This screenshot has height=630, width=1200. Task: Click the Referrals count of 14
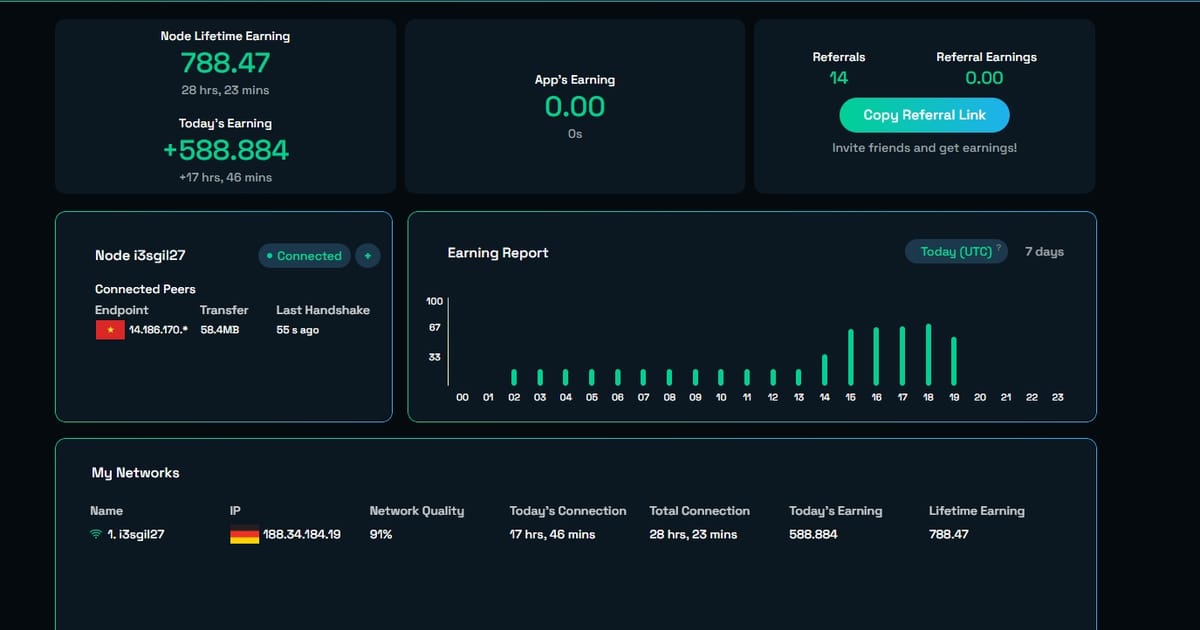point(838,78)
